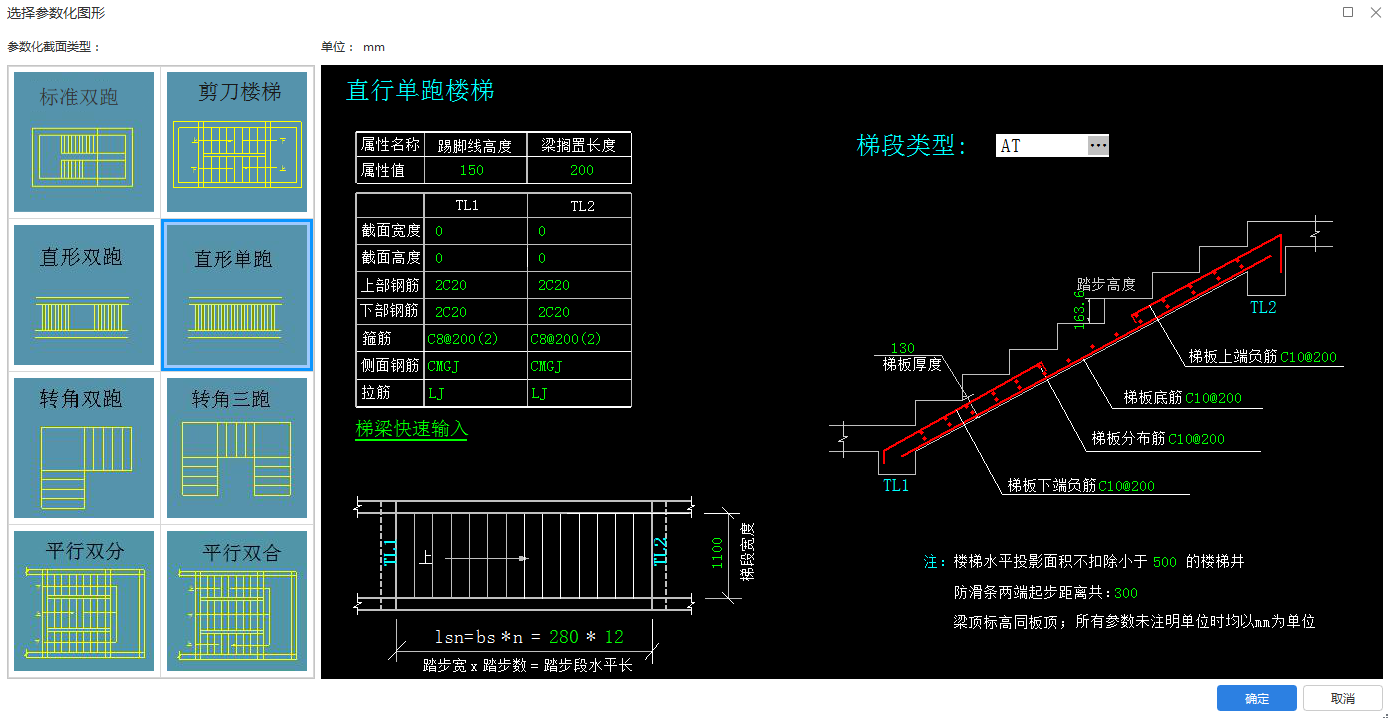This screenshot has height=718, width=1389.
Task: Select the 平行双分 stair type thumbnail
Action: tap(84, 601)
